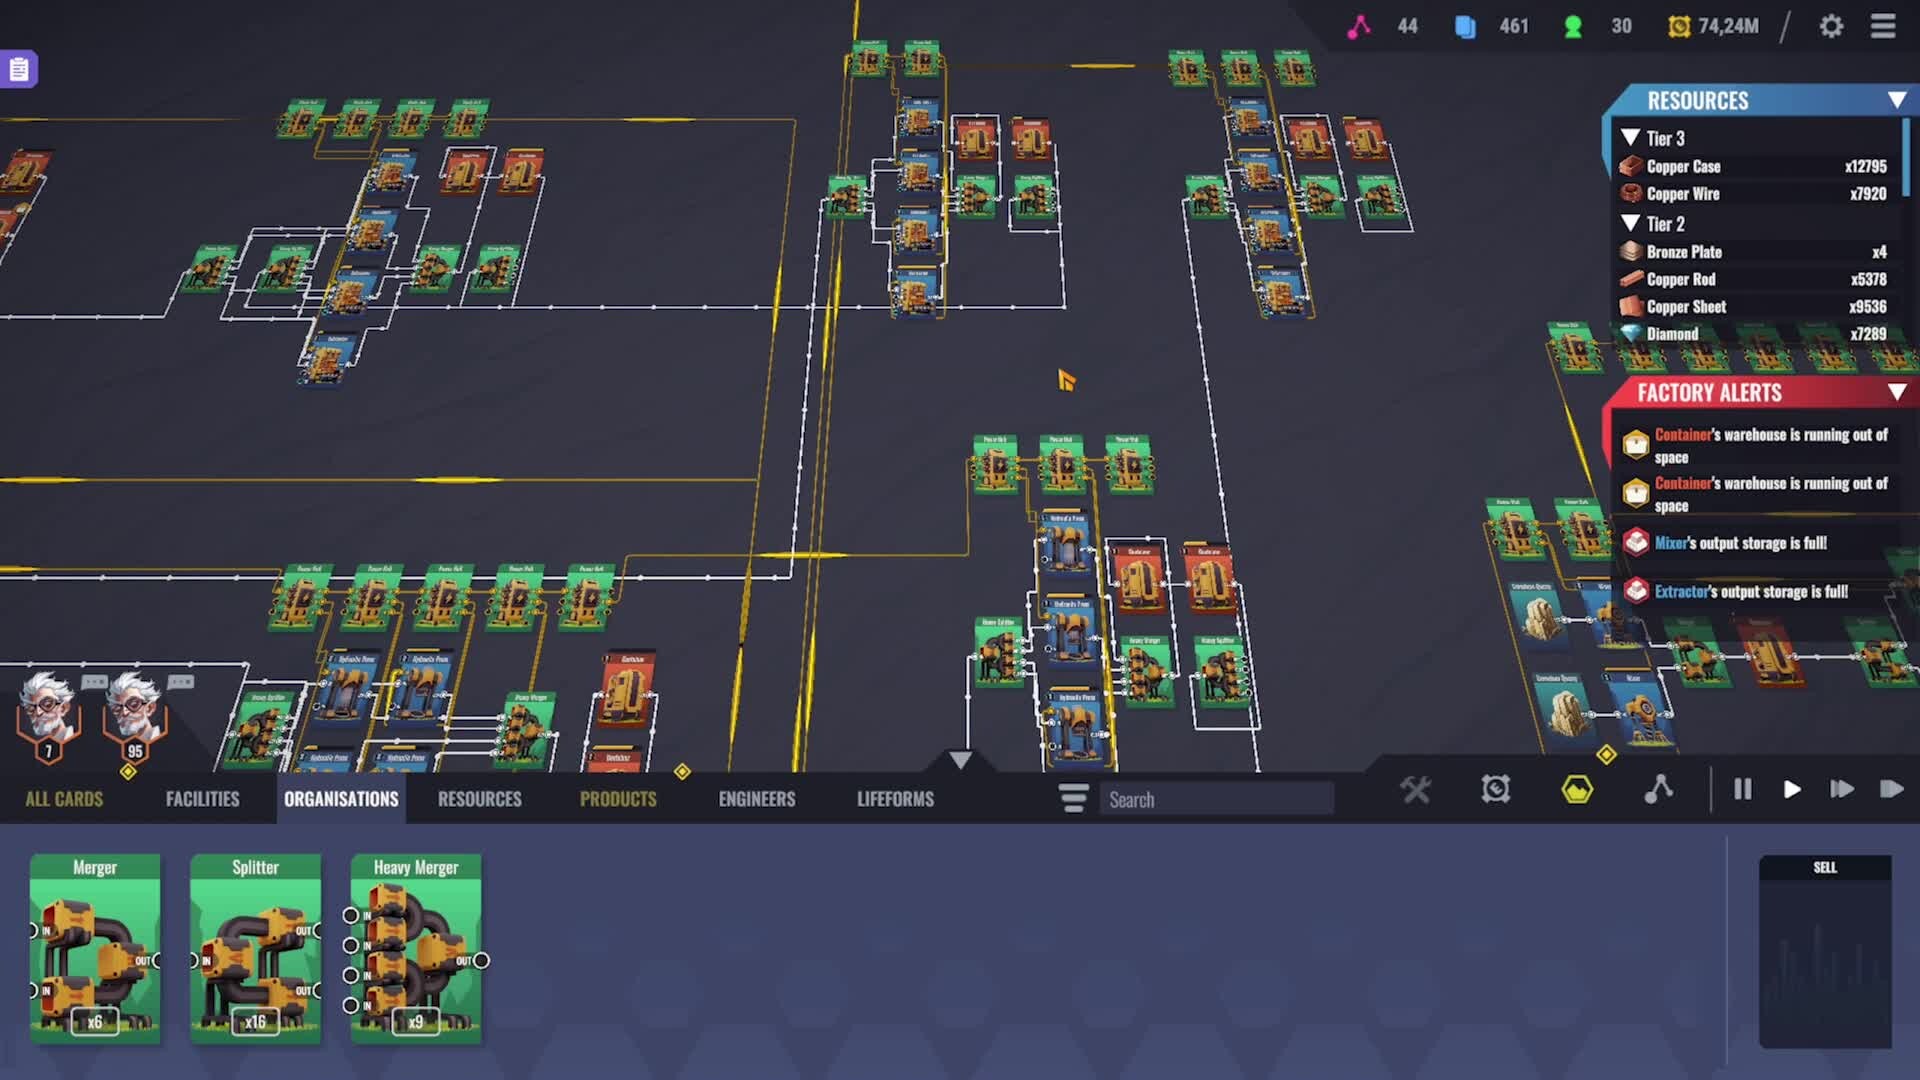Select the scientist portrait labeled 95

click(133, 712)
